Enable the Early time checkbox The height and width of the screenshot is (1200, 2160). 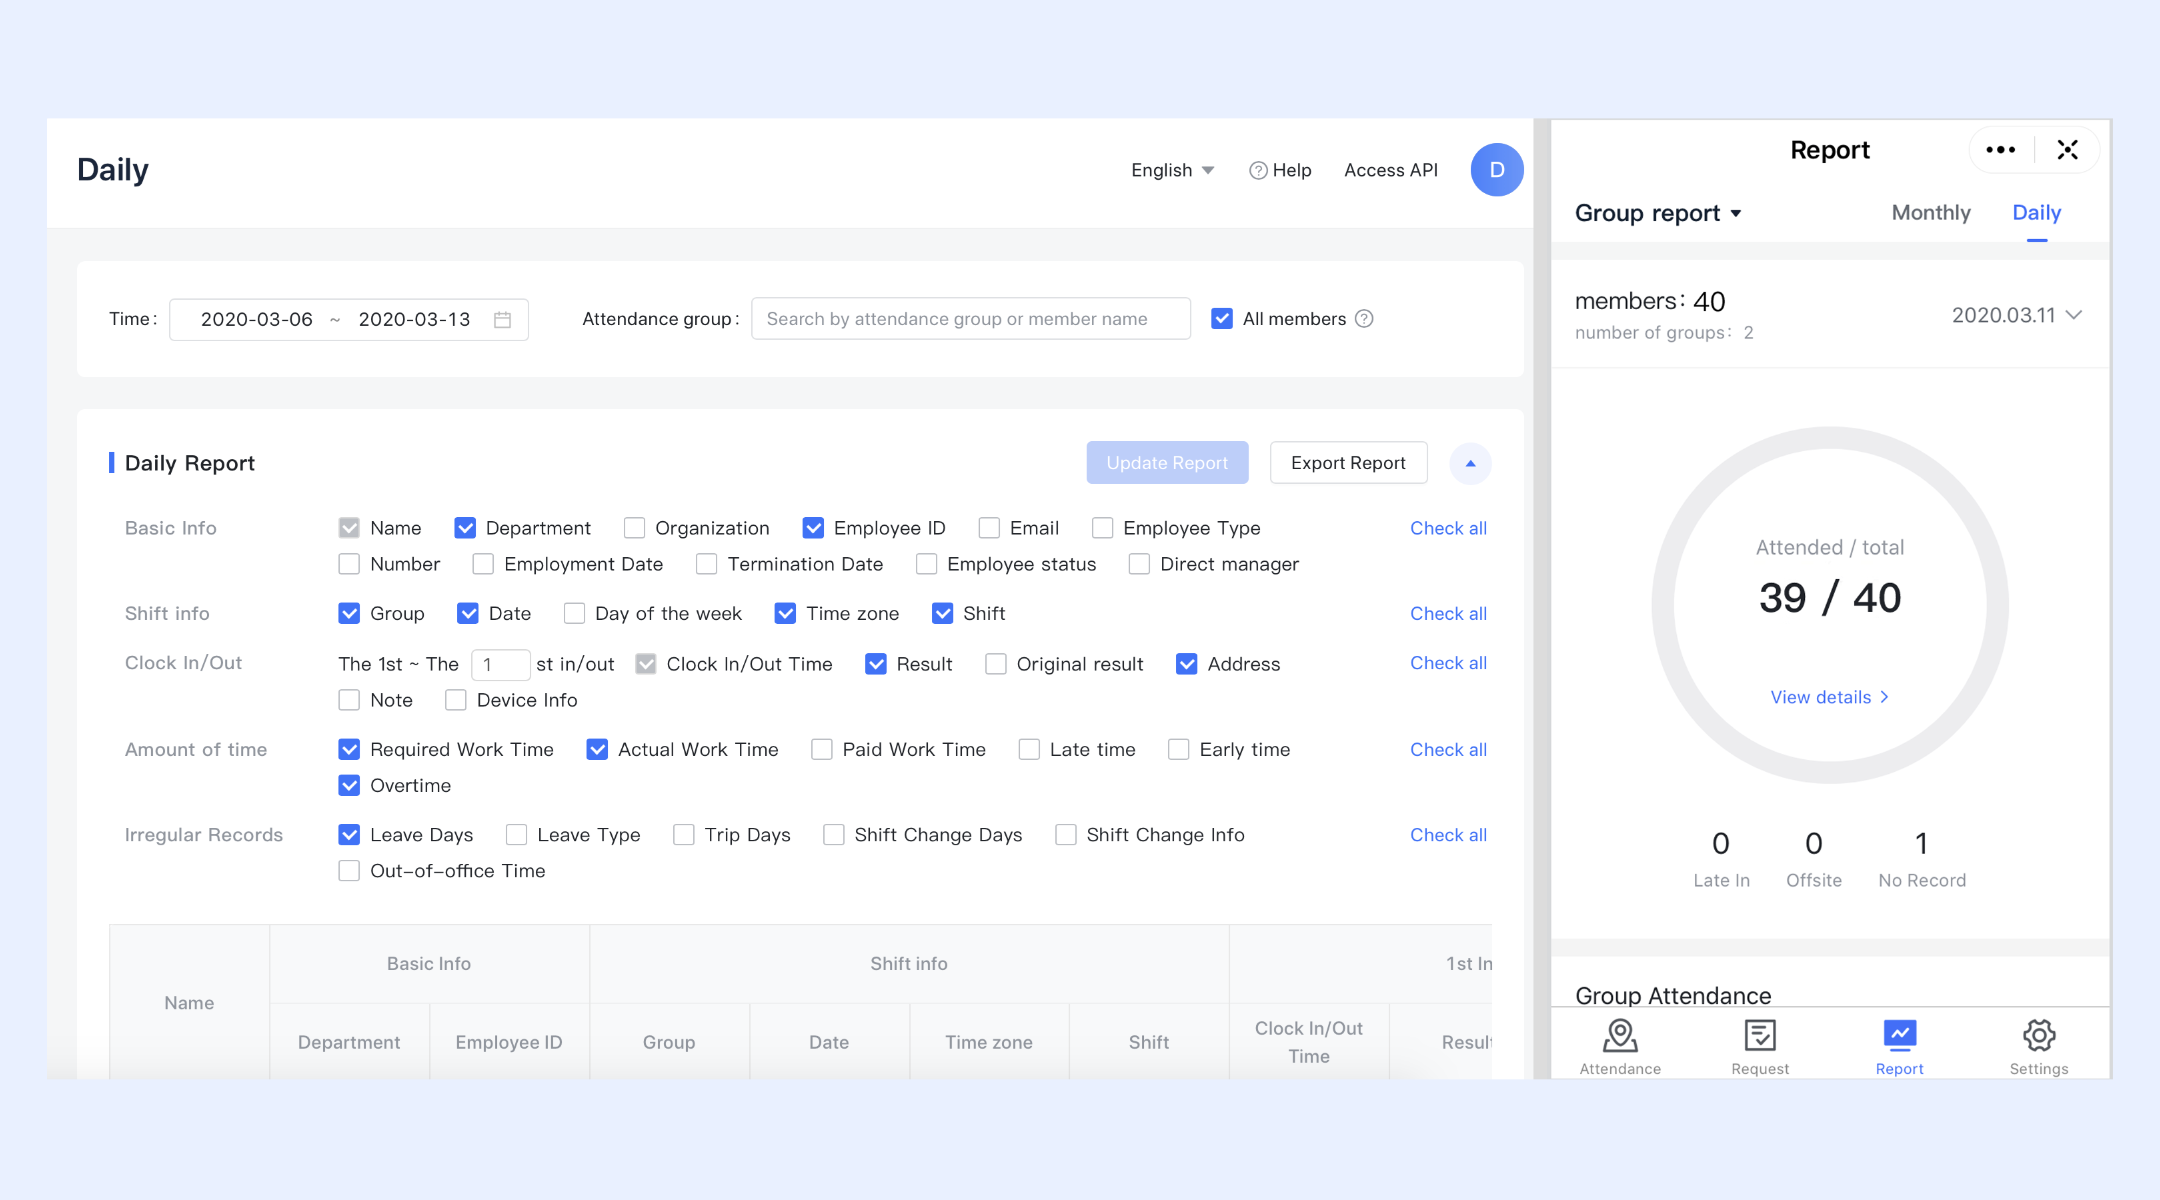pos(1178,749)
